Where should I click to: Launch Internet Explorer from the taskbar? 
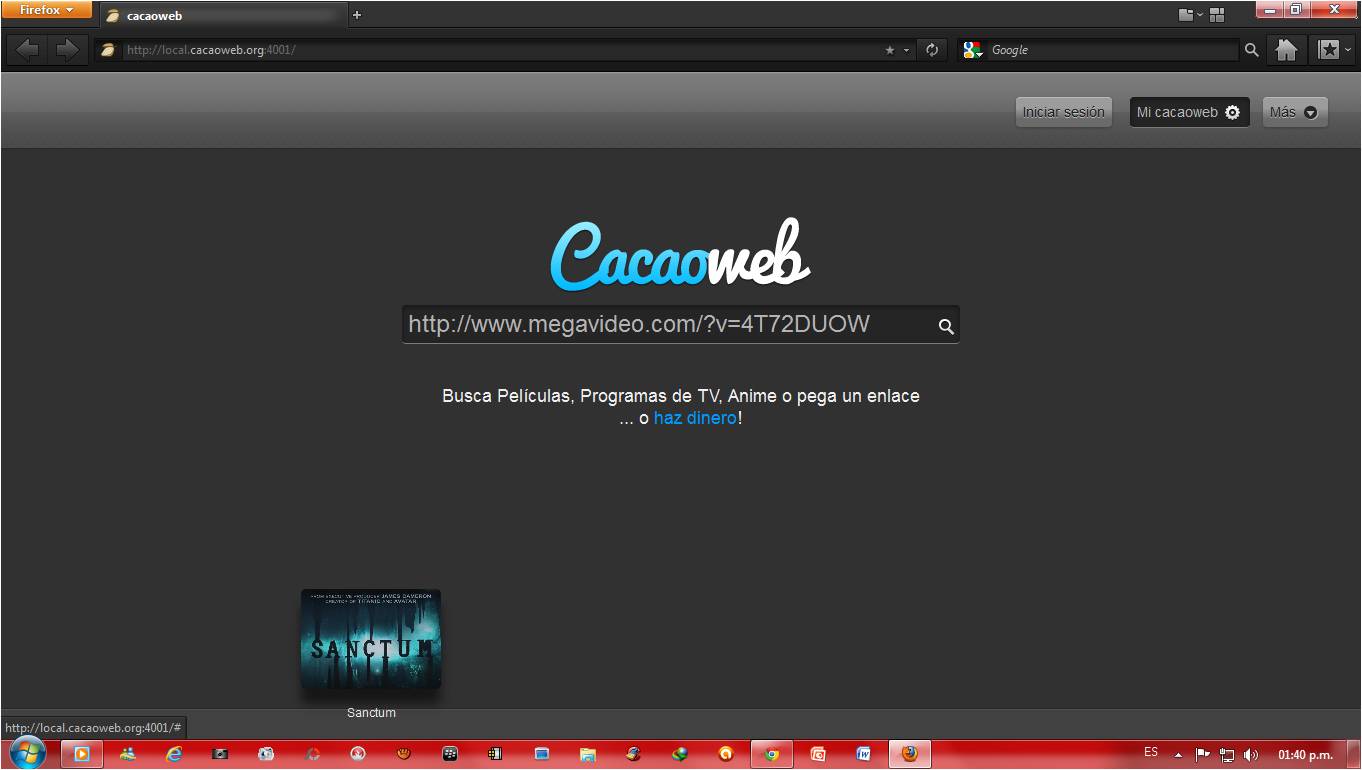tap(174, 754)
